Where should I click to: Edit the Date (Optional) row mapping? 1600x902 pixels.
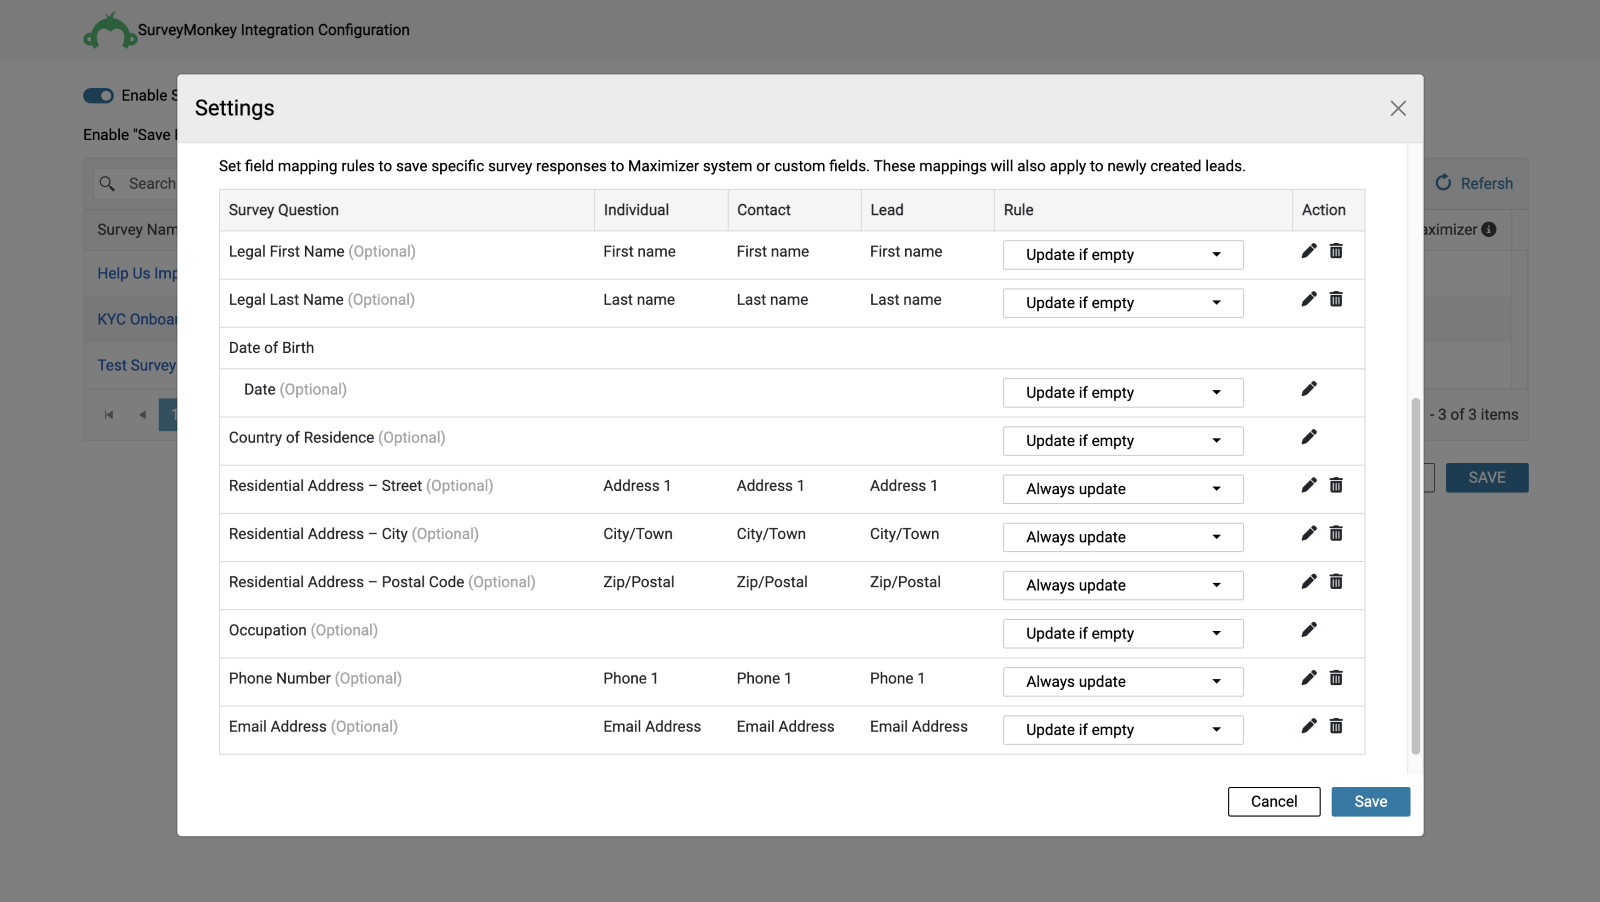1308,389
